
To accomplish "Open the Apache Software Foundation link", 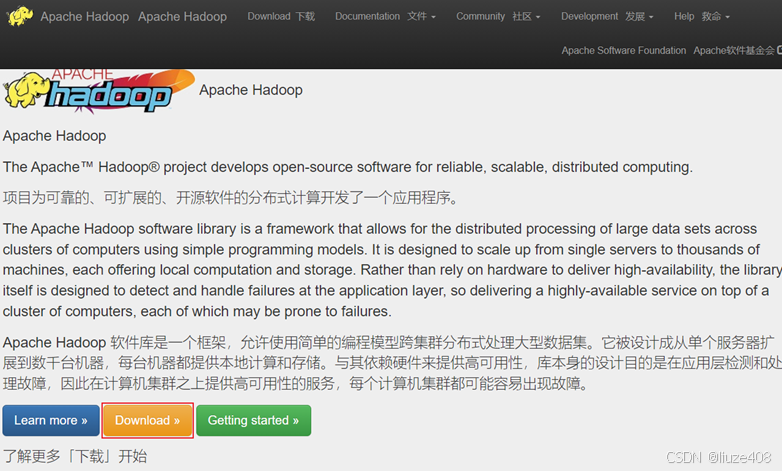I will 671,50.
